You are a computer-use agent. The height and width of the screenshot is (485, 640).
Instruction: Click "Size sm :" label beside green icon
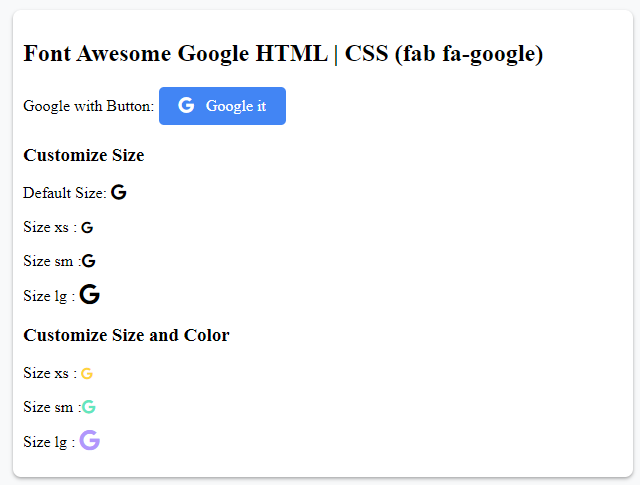click(50, 408)
